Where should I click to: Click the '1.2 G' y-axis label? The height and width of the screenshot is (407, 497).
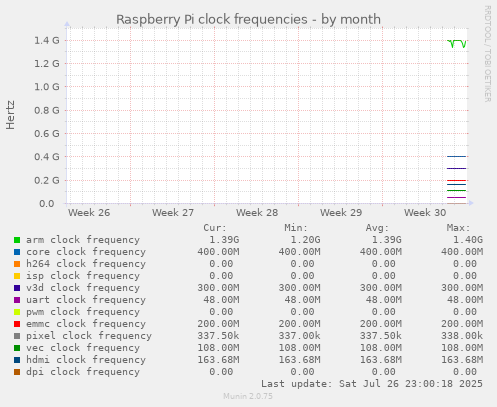47,64
